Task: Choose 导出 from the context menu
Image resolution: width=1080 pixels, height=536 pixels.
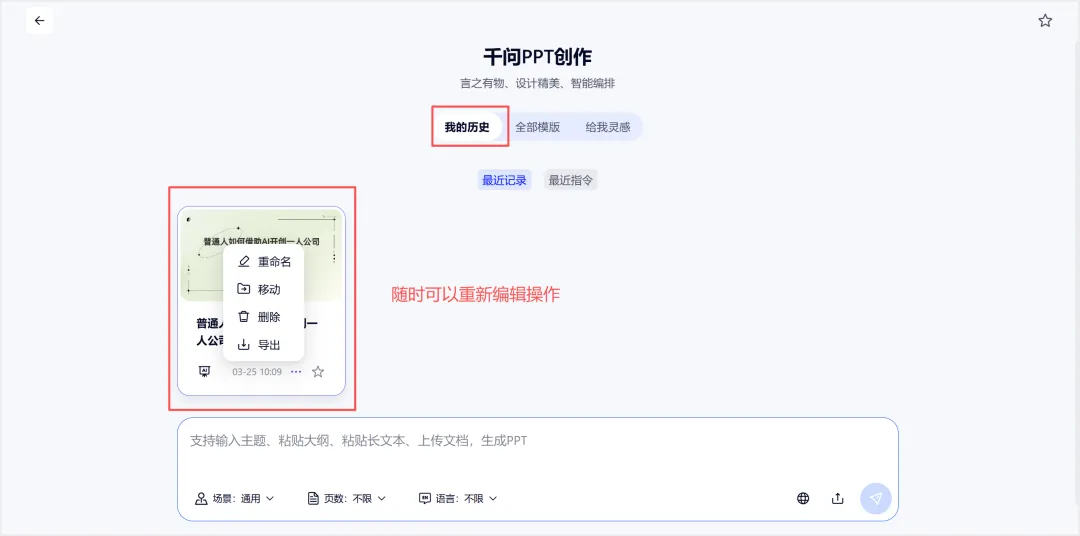Action: tap(264, 345)
